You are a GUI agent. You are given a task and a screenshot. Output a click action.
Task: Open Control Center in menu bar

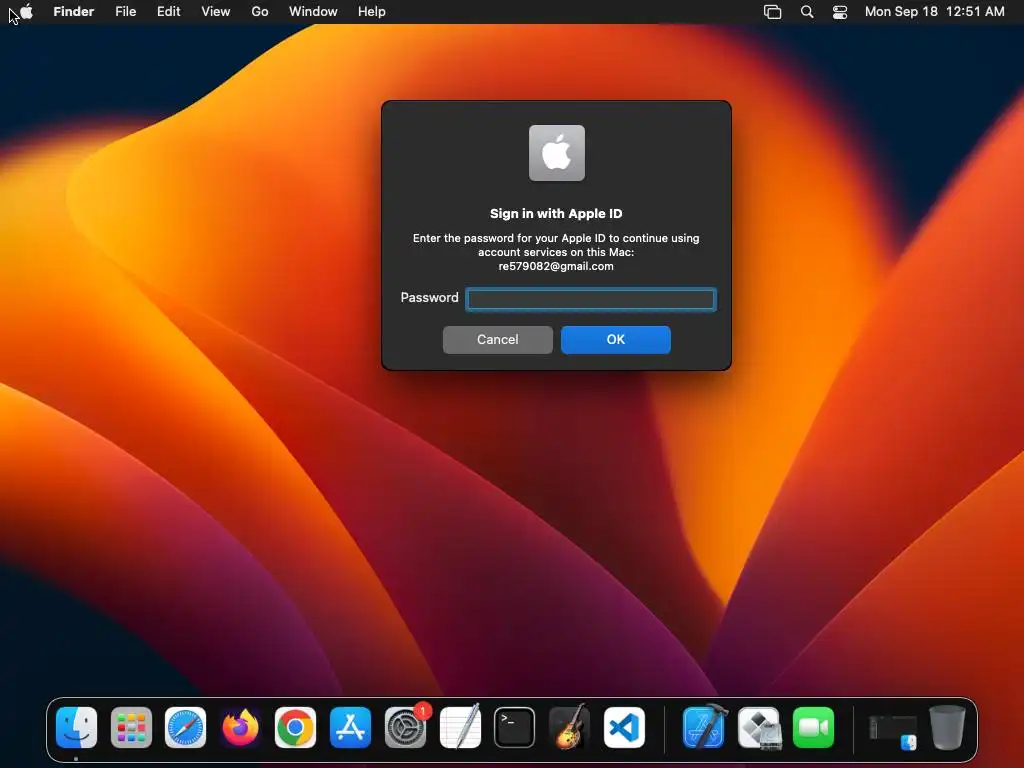coord(840,12)
